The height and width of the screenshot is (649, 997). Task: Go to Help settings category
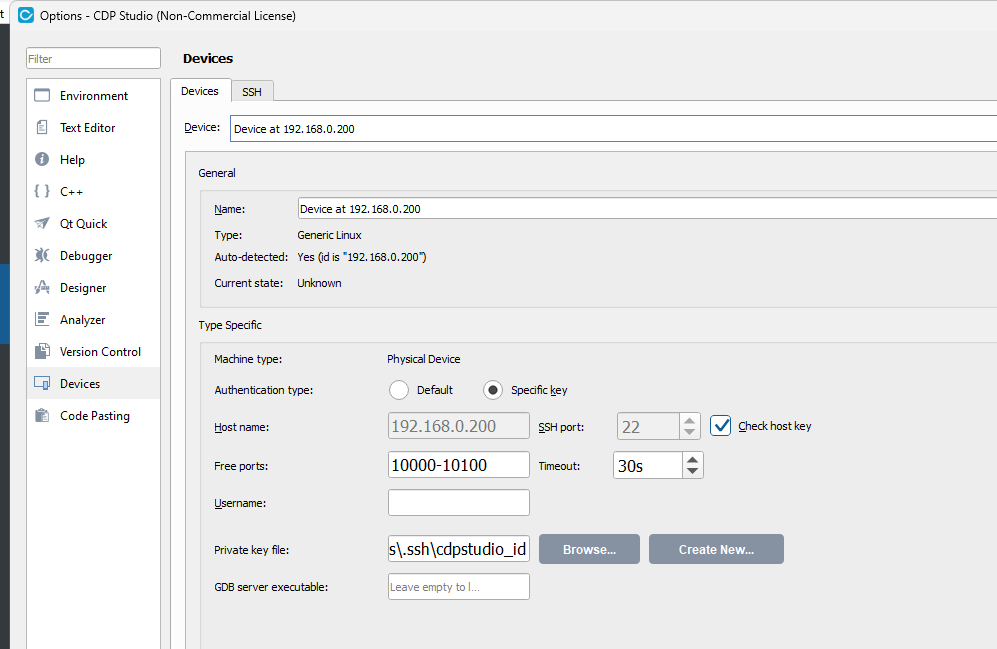93,160
